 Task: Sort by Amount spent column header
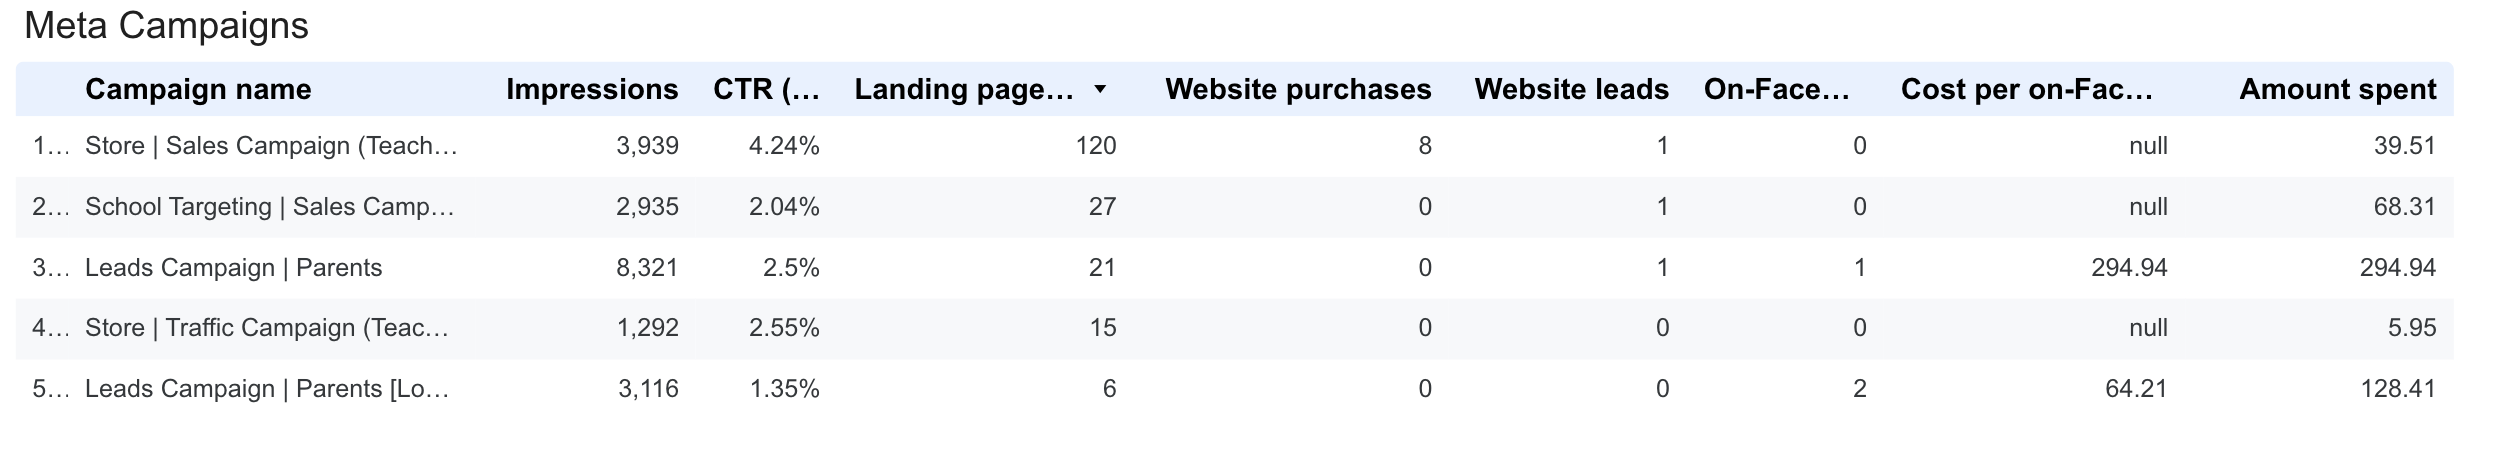click(x=2337, y=90)
